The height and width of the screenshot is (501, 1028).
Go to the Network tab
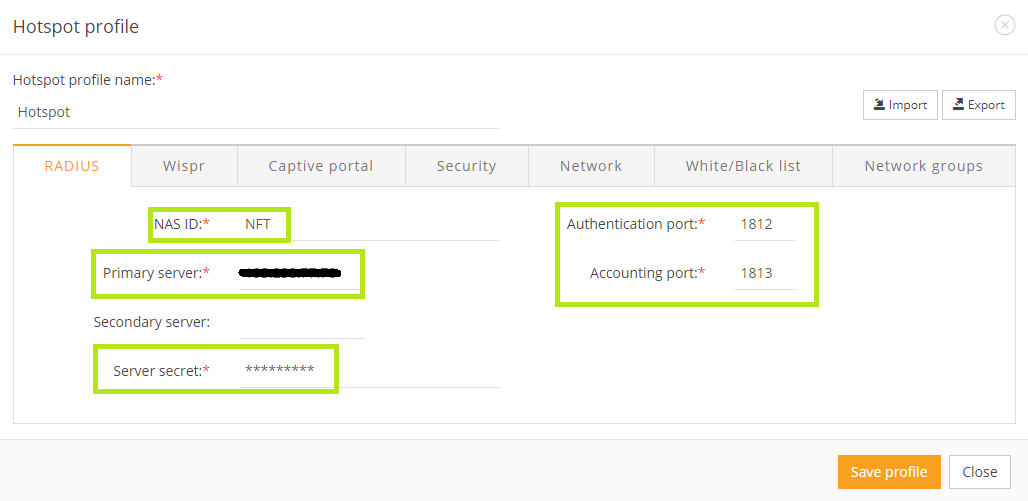pos(591,166)
